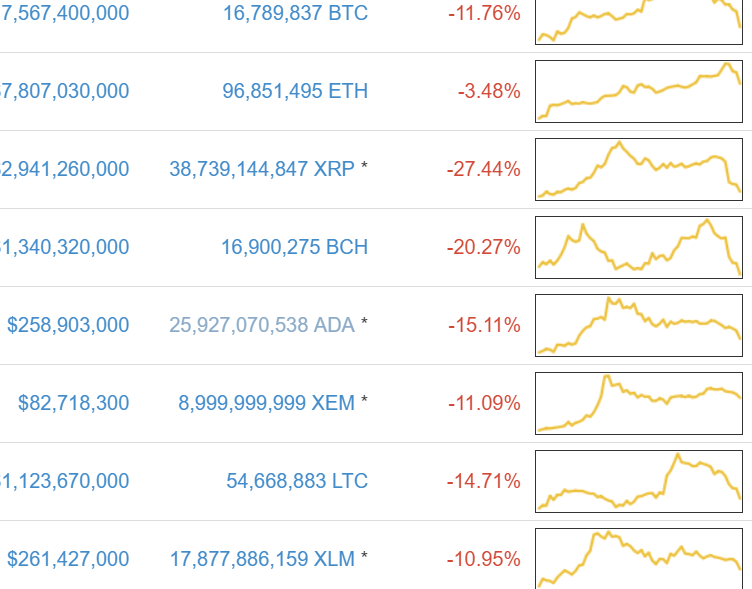Select the 38,739,144,847 XRP supply link

click(262, 169)
